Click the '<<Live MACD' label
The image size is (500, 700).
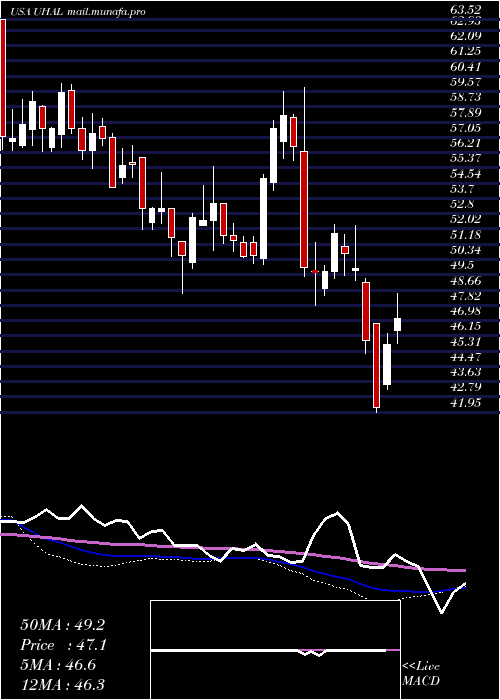point(421,674)
